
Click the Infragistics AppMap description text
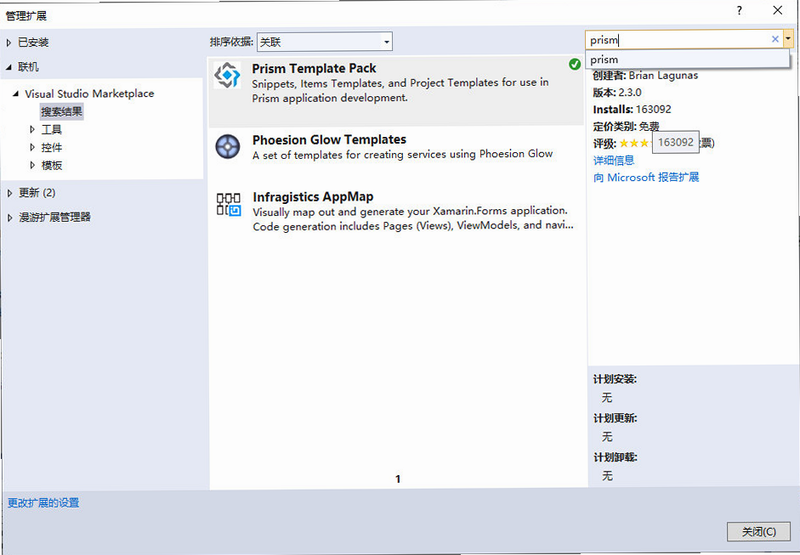pyautogui.click(x=413, y=218)
